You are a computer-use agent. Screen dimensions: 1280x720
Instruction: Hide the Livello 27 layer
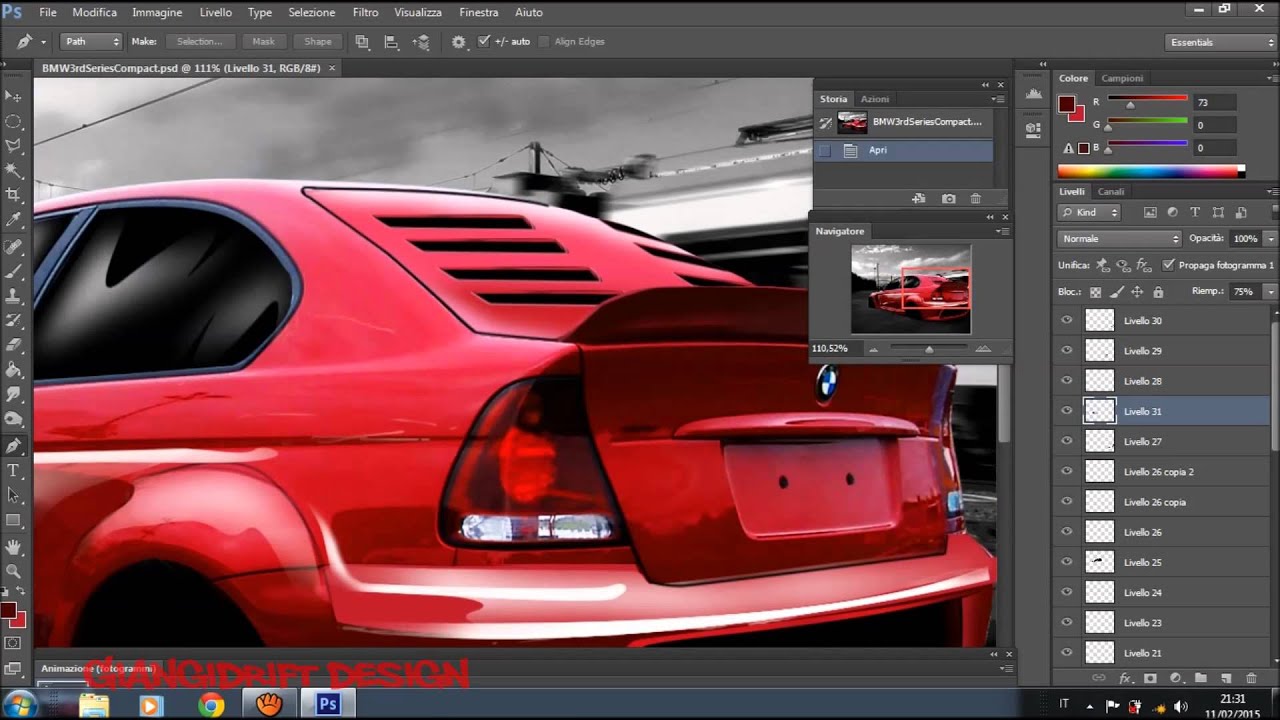(x=1067, y=441)
